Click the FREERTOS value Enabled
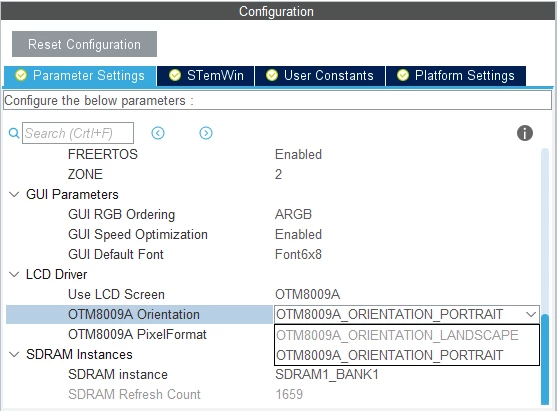558x412 pixels. point(298,154)
